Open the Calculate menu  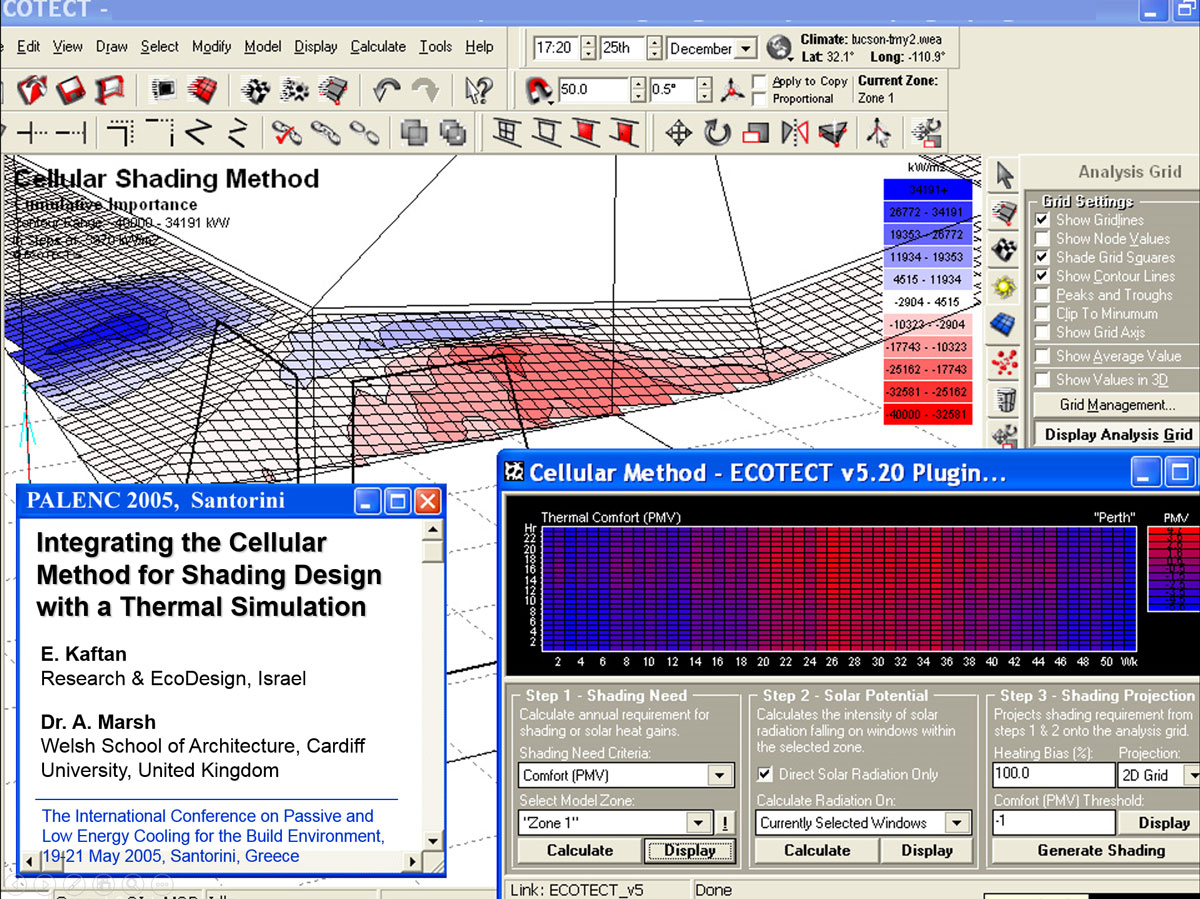378,46
